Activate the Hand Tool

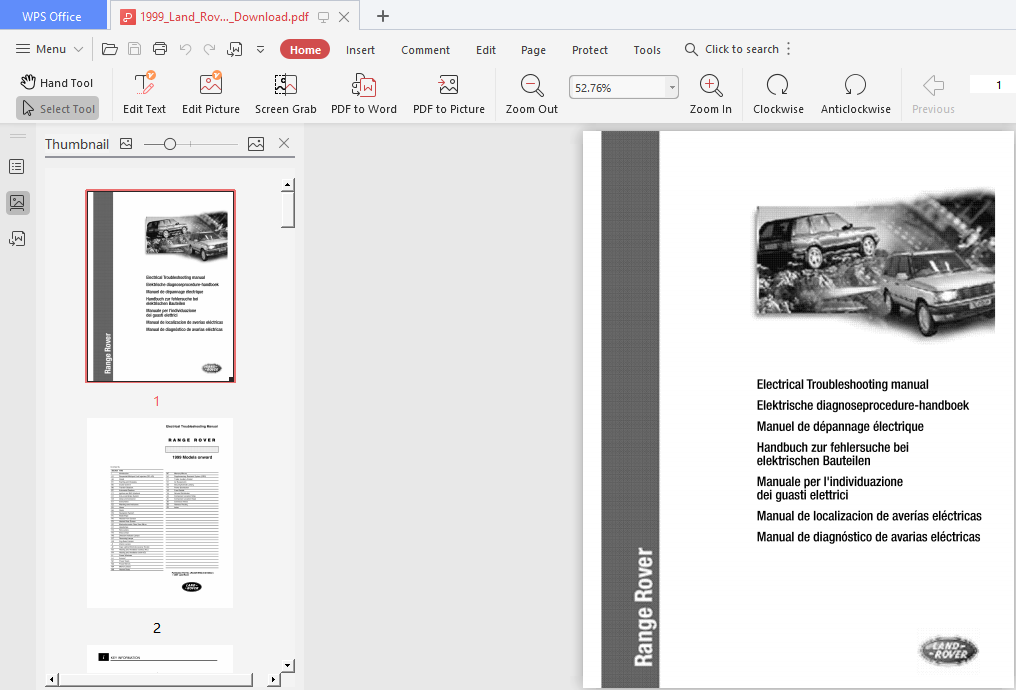click(57, 82)
